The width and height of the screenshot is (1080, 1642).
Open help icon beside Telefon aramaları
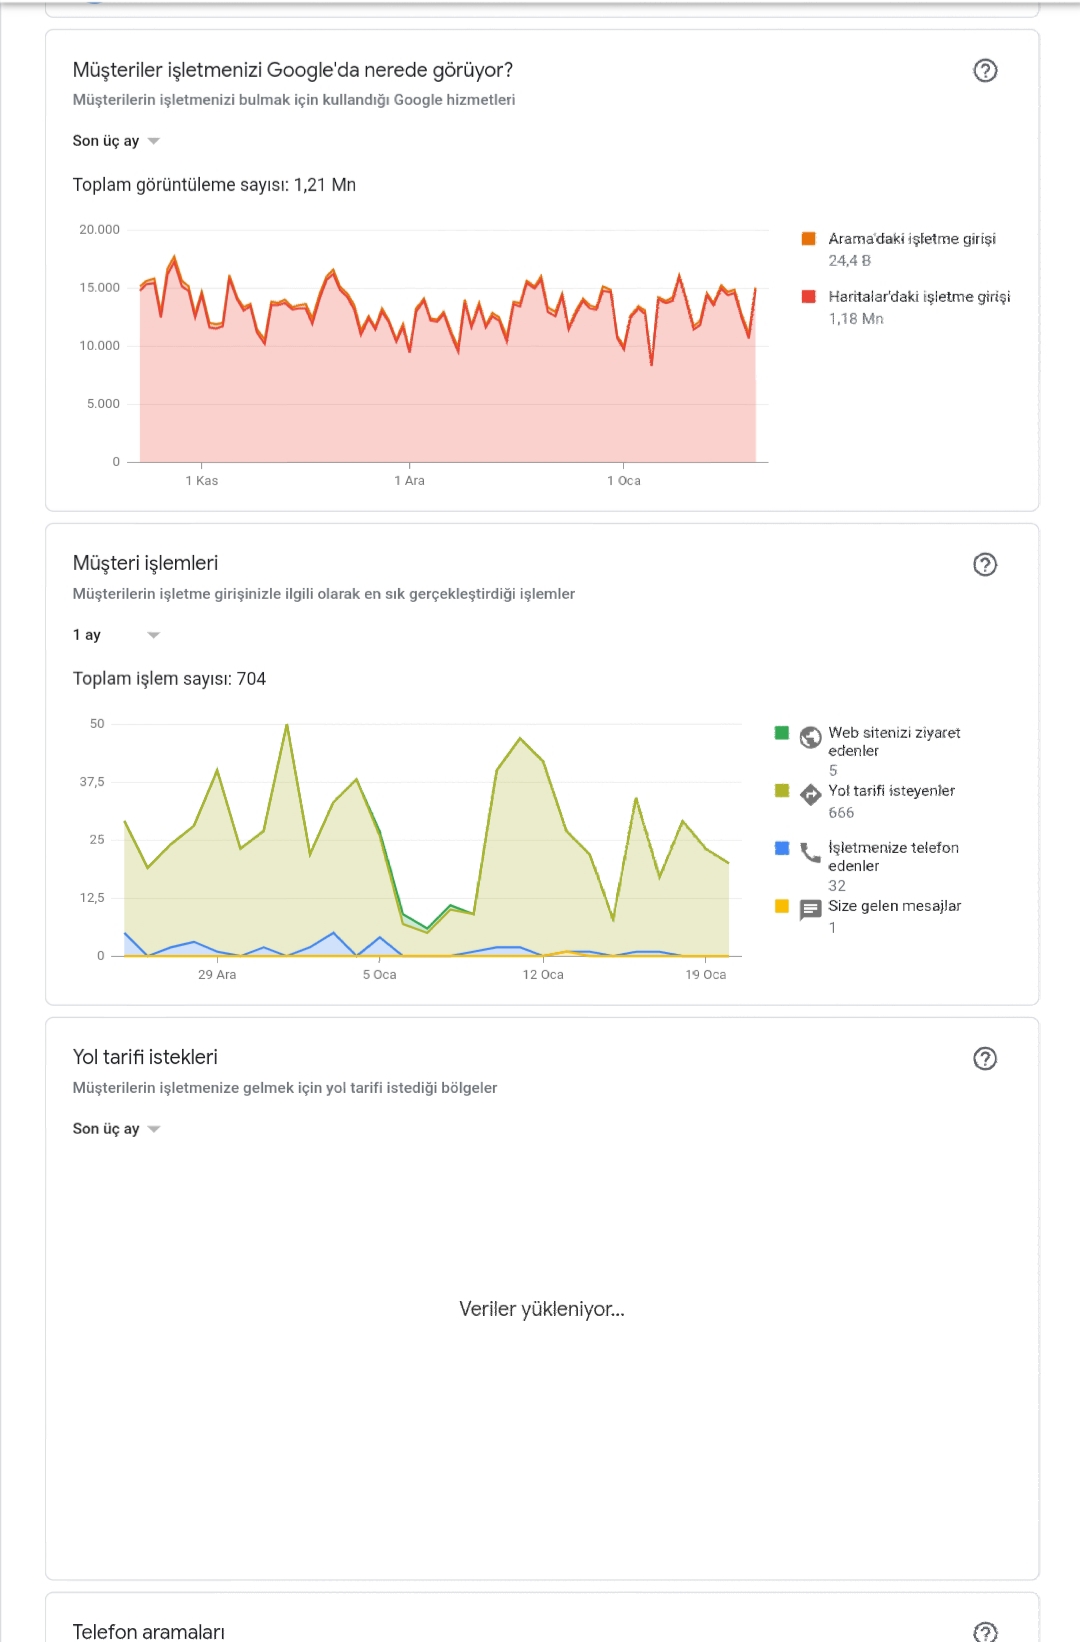click(x=985, y=1631)
